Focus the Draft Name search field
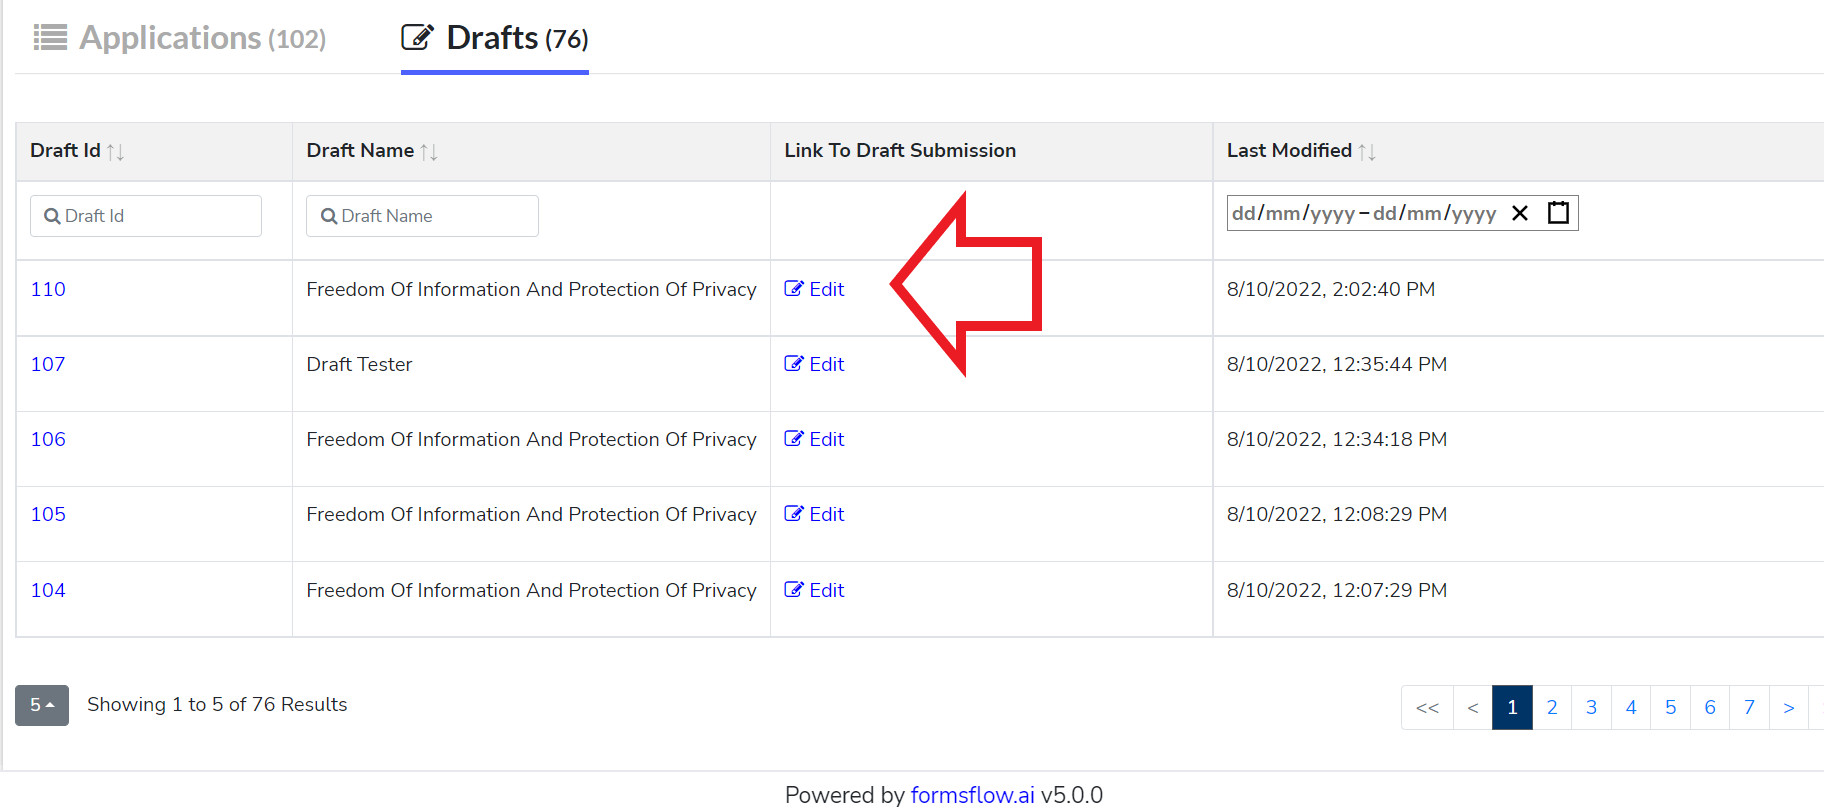1824x807 pixels. 422,216
